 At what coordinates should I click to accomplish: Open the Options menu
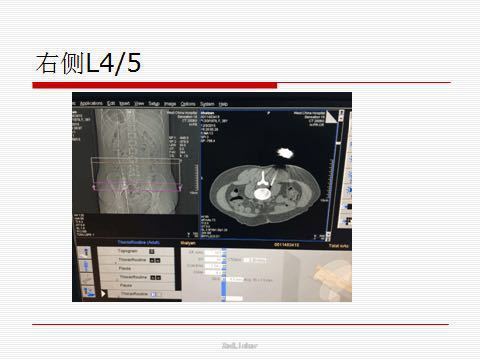pyautogui.click(x=188, y=104)
